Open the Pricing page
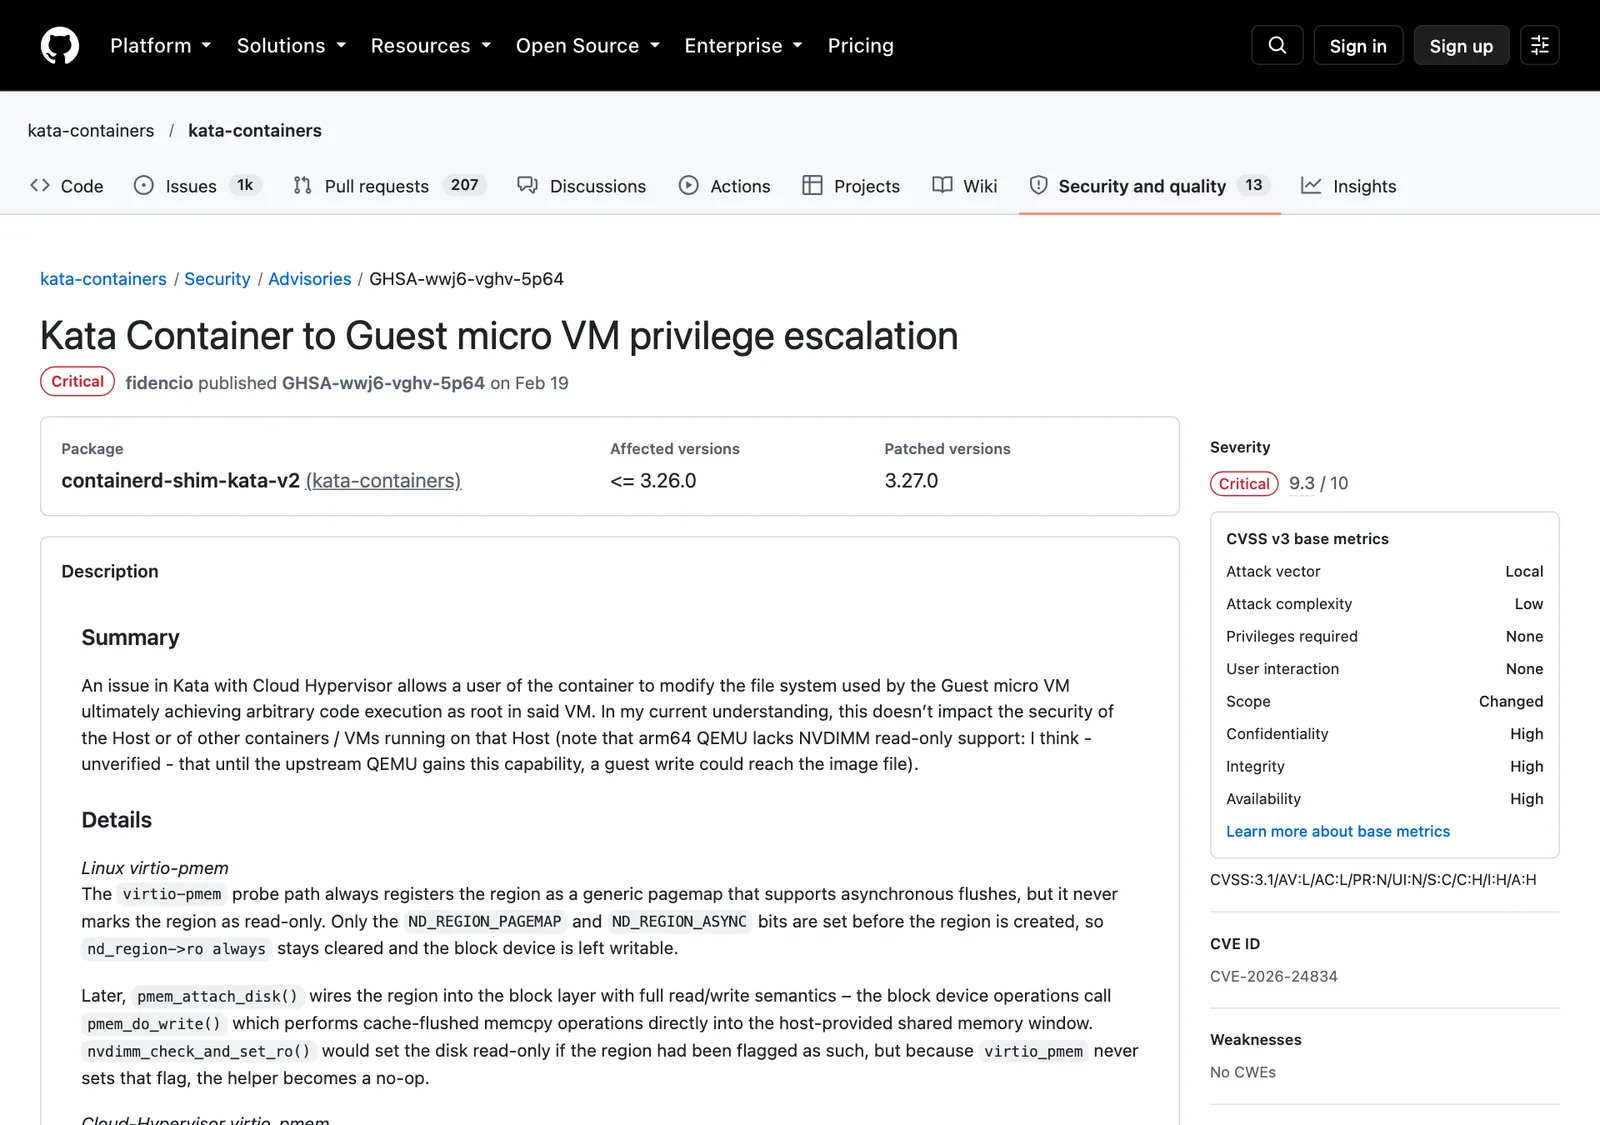 pos(861,46)
